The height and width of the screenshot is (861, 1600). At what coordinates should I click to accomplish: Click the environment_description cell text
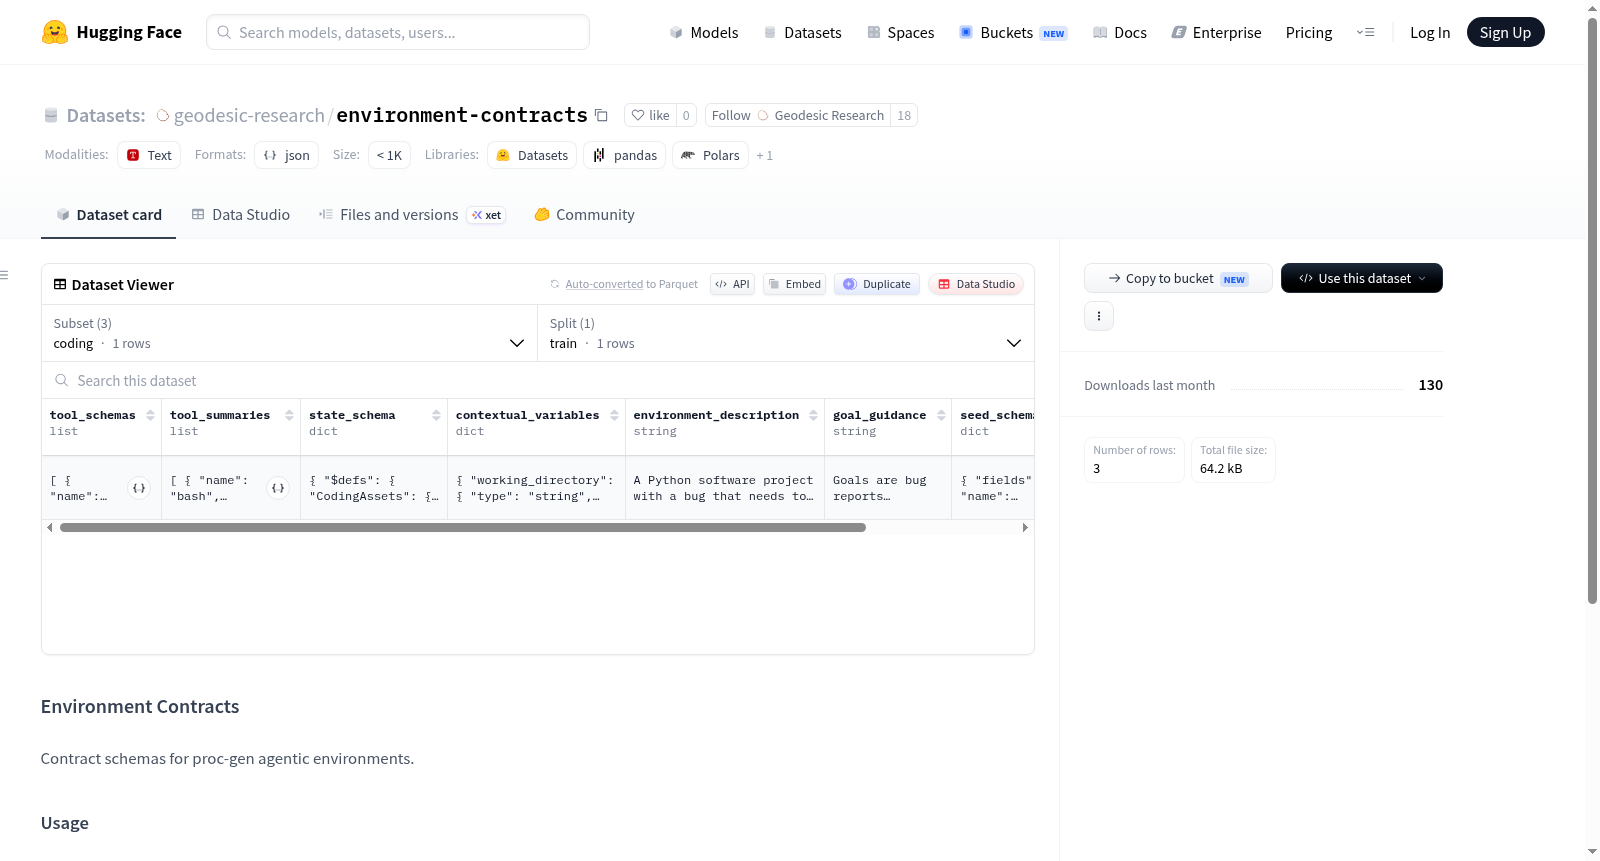point(724,488)
